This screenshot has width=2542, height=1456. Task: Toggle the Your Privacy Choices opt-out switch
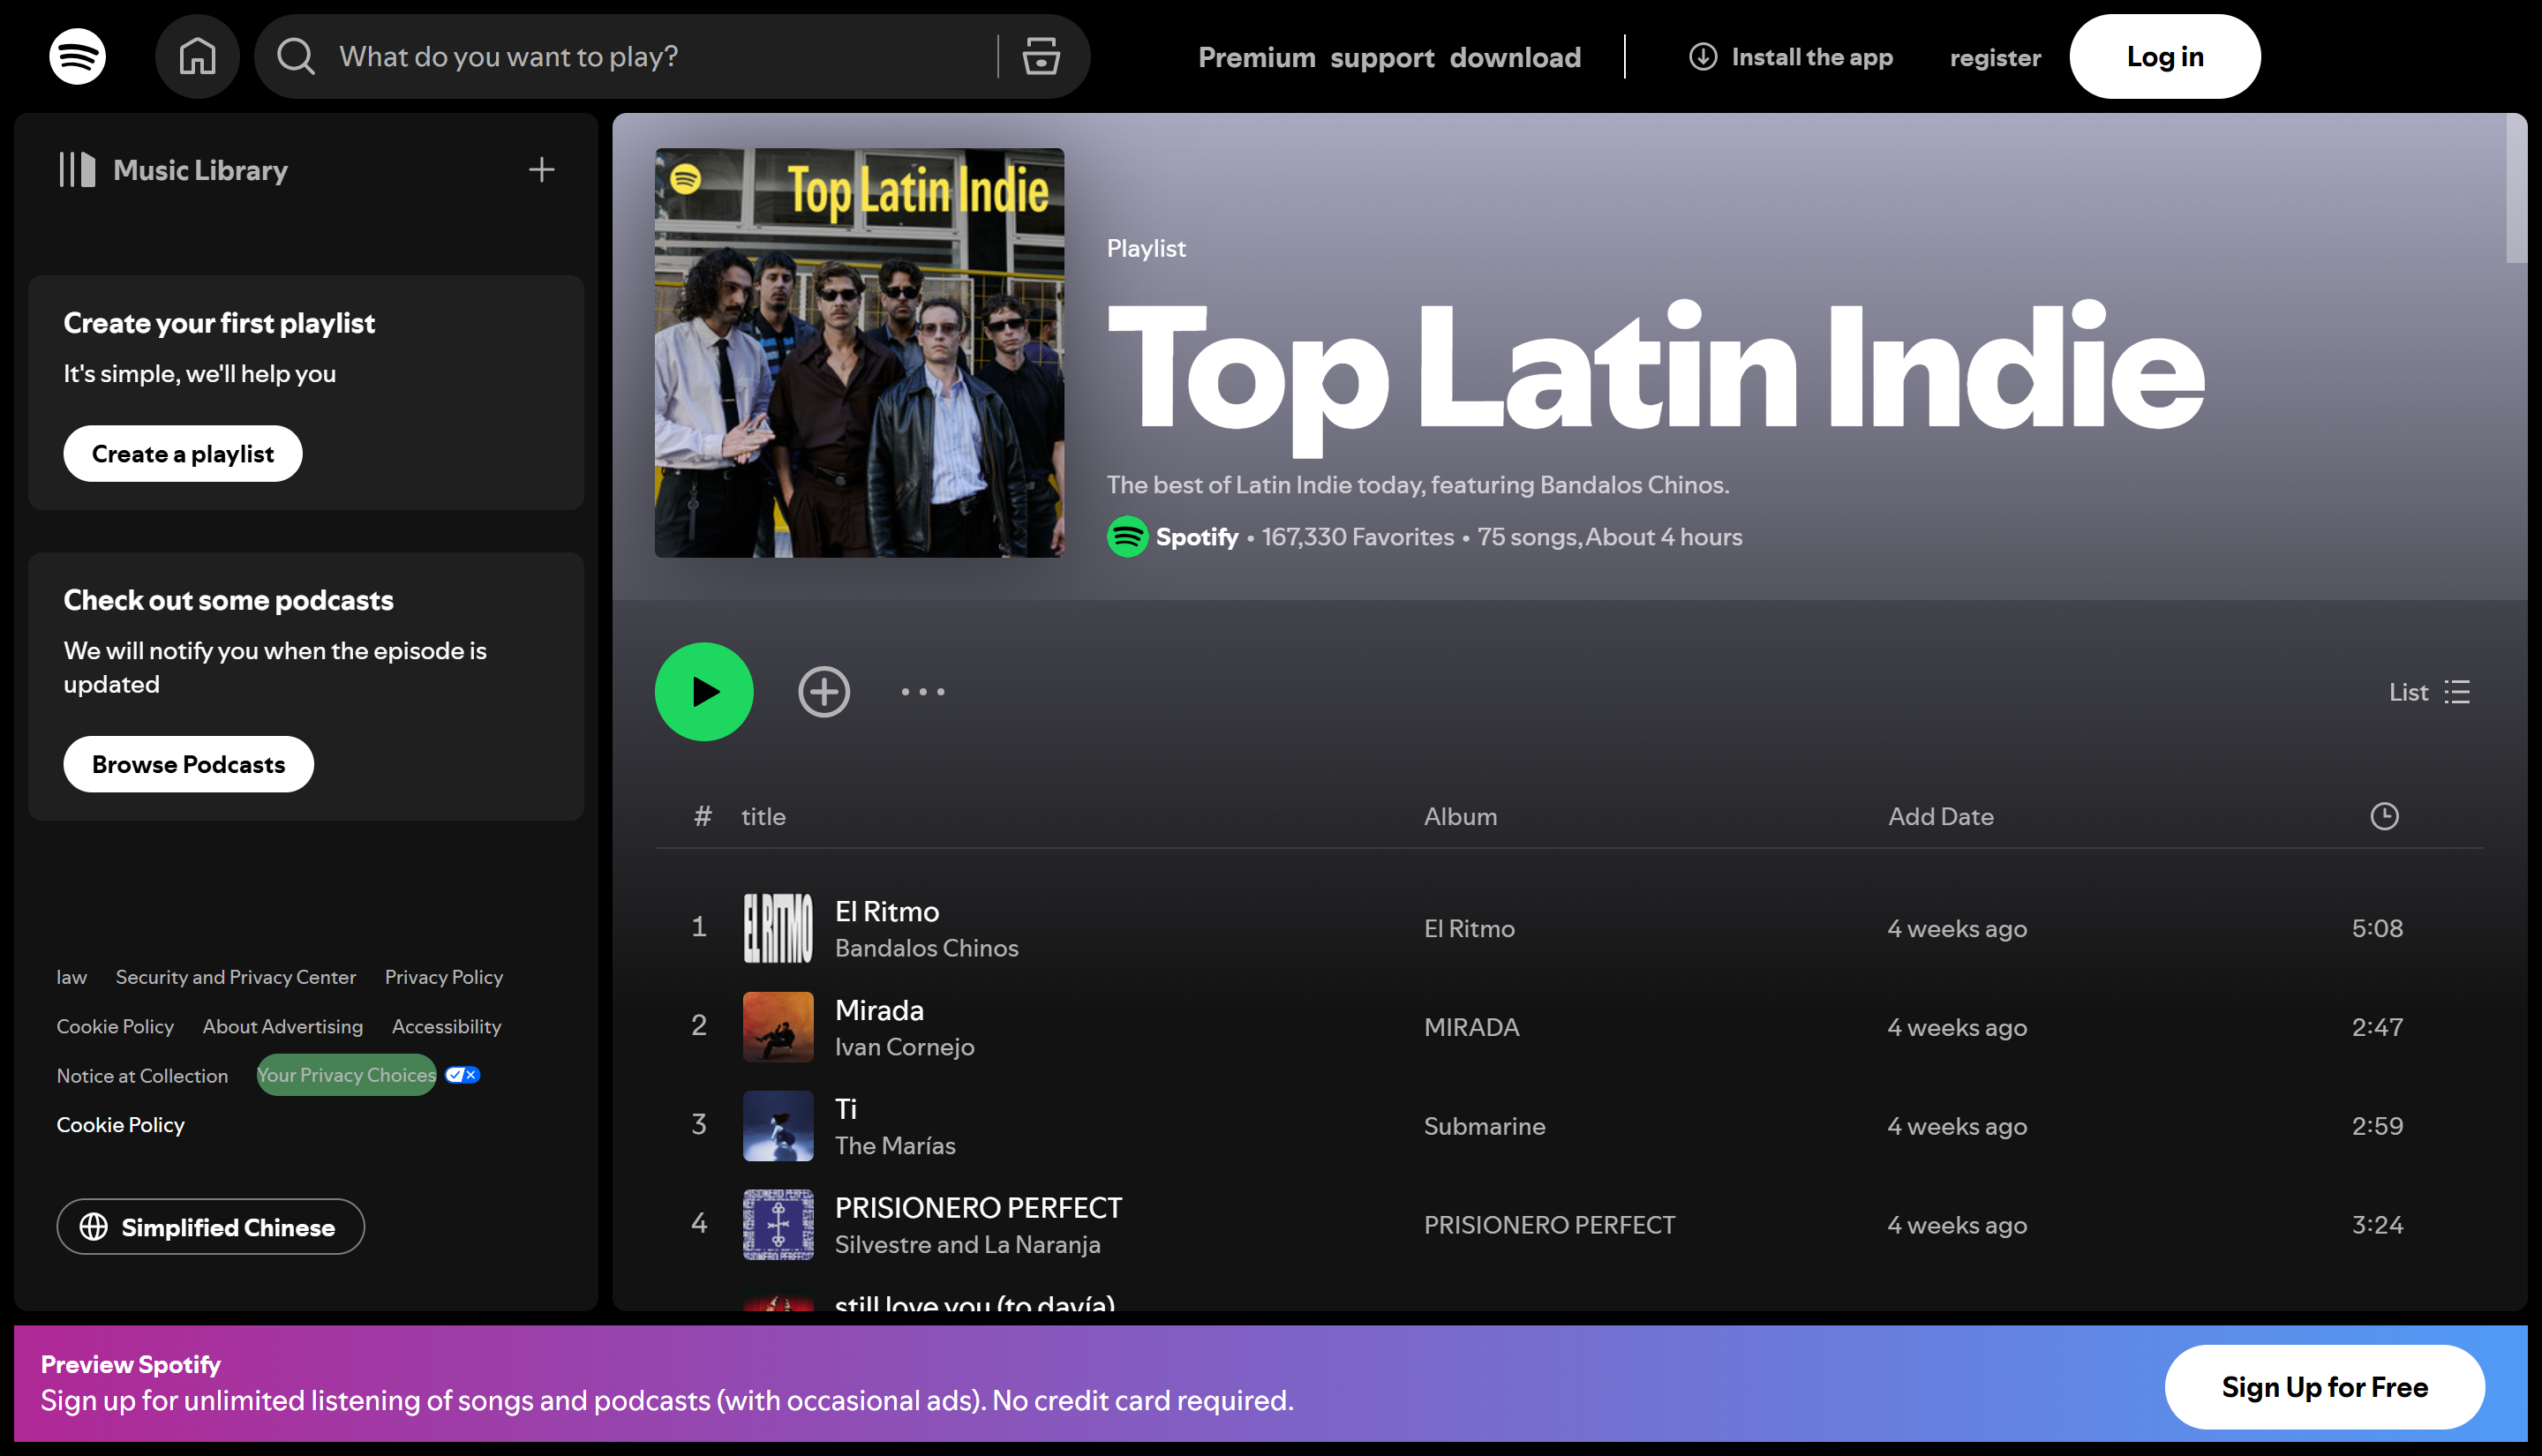[460, 1074]
